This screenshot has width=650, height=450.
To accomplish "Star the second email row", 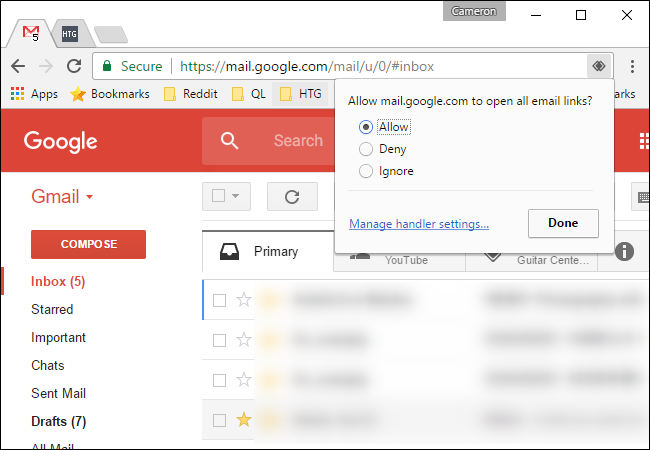I will point(244,340).
